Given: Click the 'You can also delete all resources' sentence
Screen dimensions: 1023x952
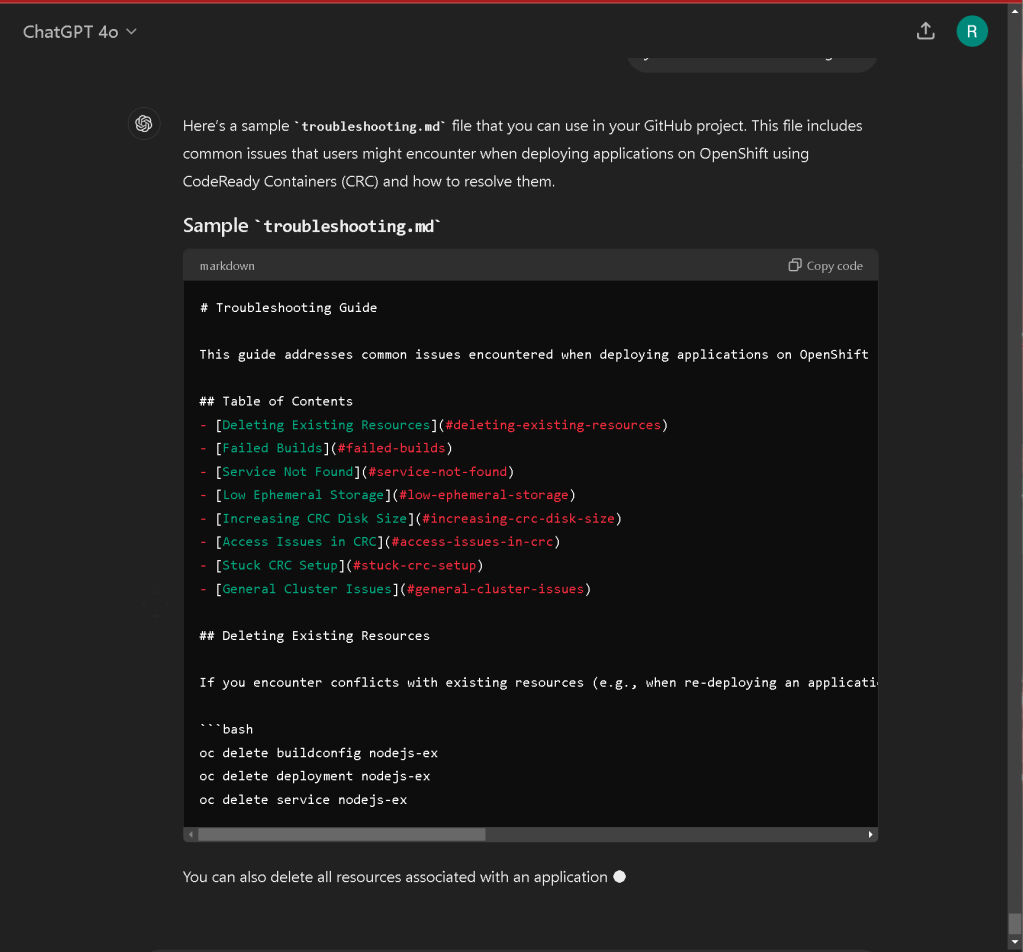Looking at the screenshot, I should 395,877.
